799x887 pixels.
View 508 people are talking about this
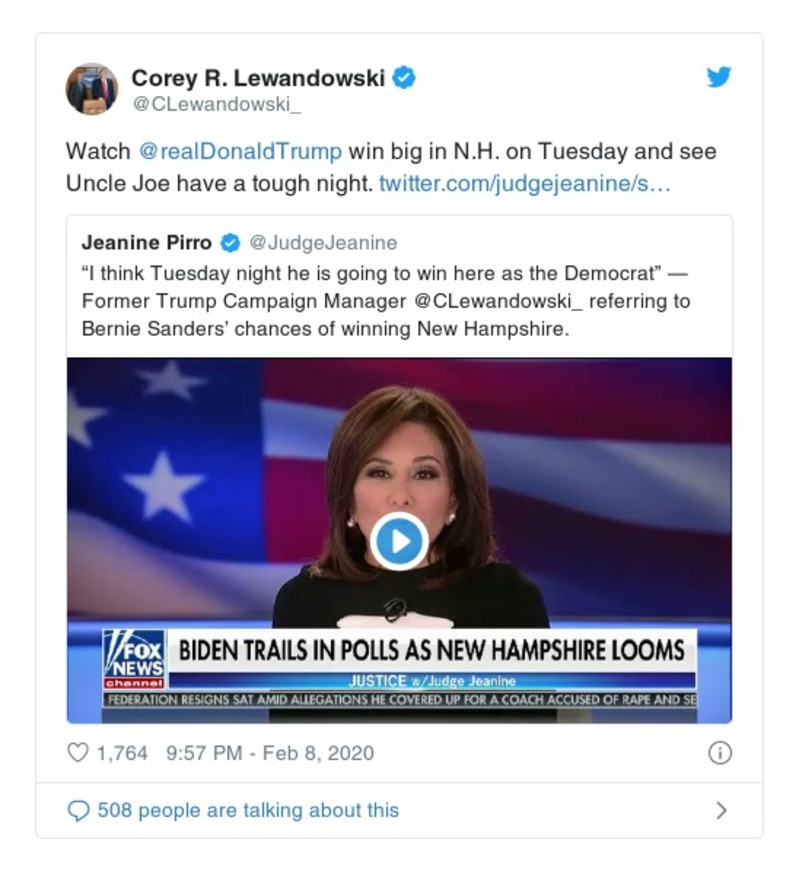pyautogui.click(x=248, y=810)
